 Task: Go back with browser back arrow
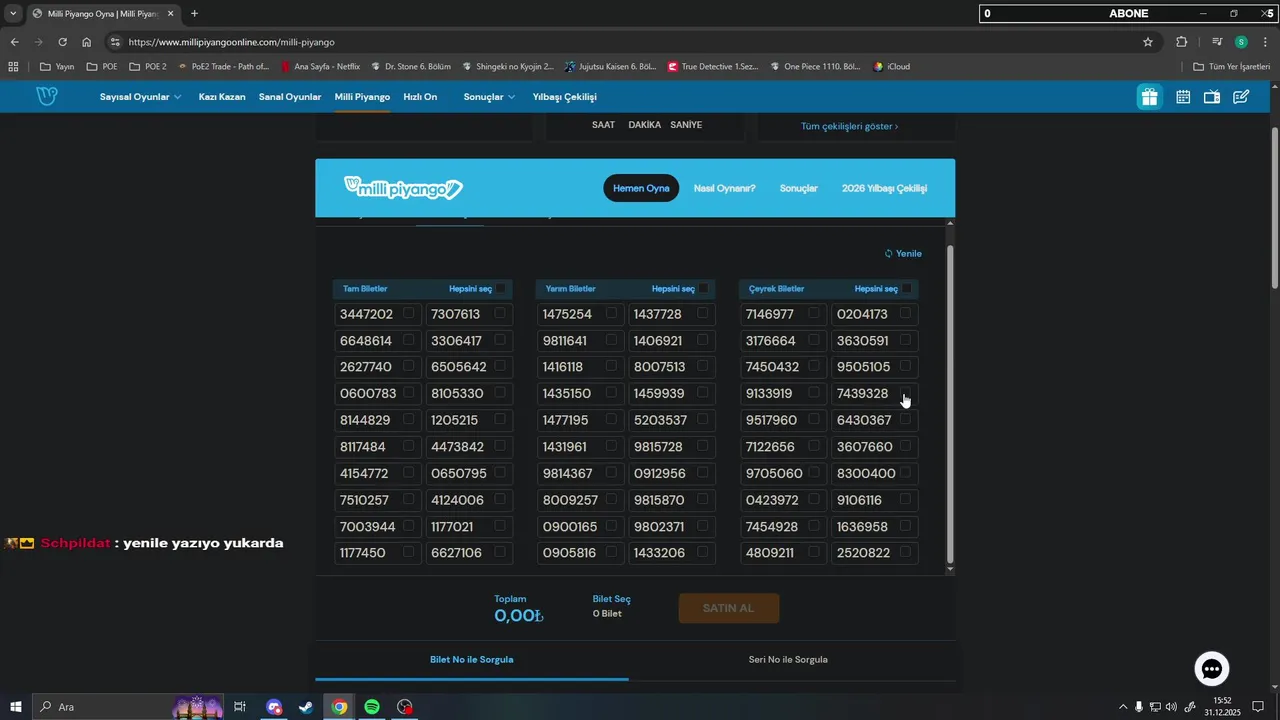click(14, 42)
